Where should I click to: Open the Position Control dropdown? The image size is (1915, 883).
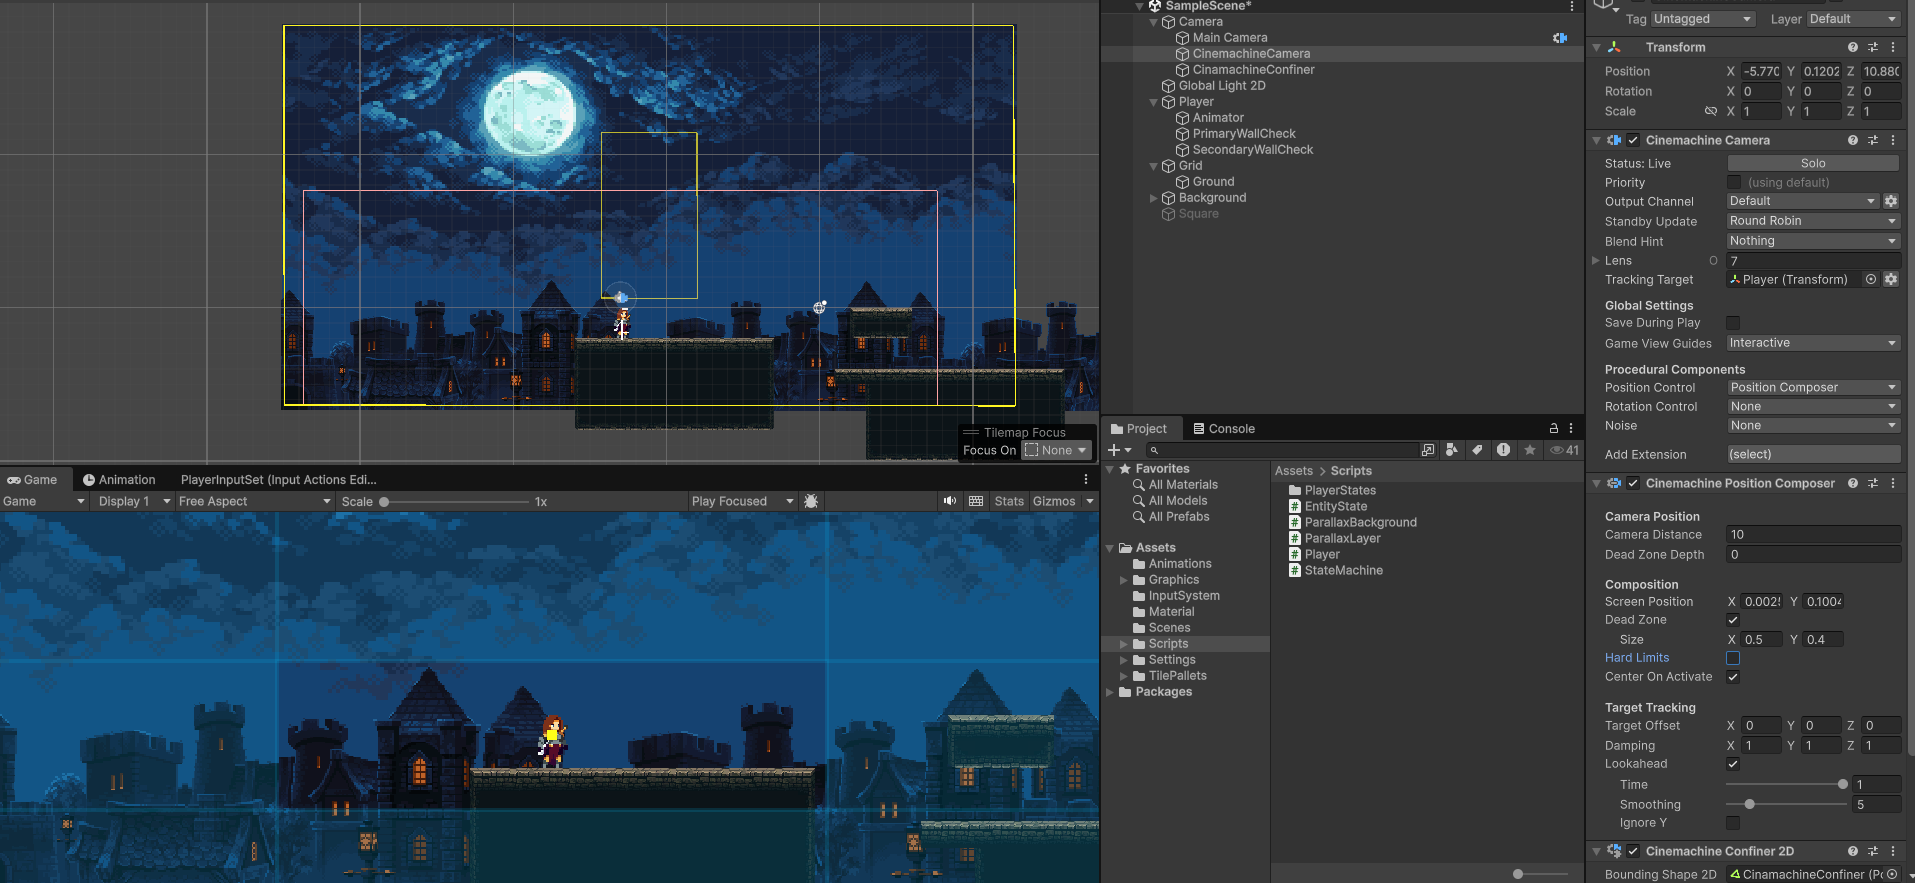point(1813,387)
